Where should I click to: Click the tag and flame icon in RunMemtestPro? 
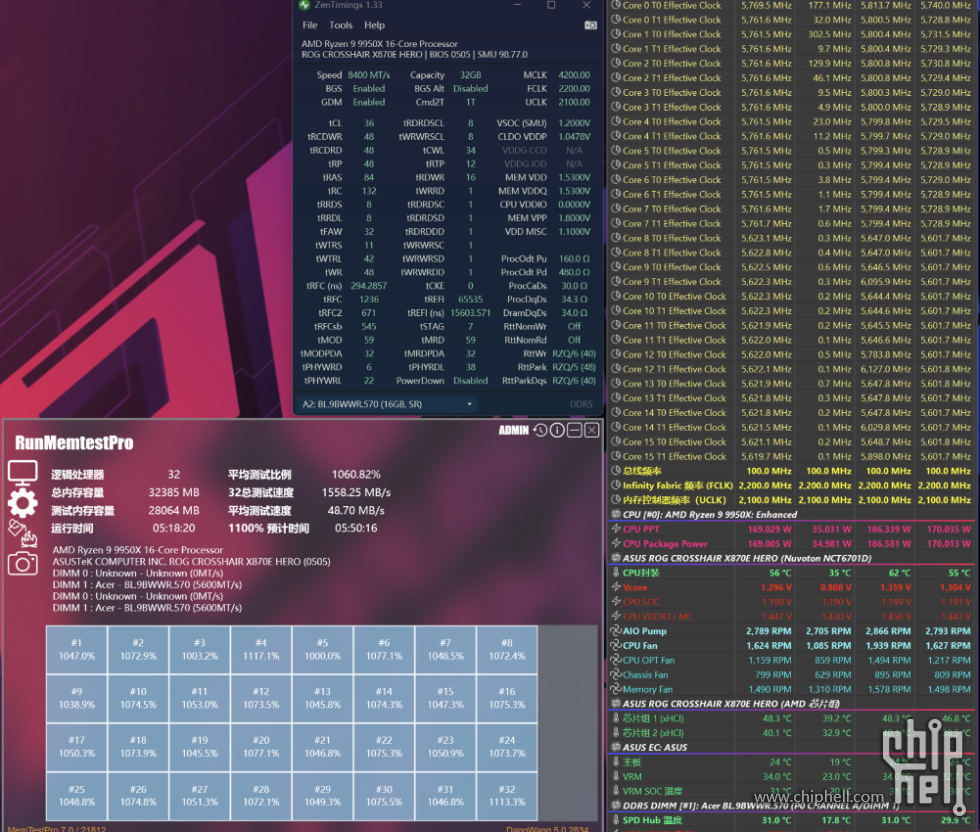22,533
